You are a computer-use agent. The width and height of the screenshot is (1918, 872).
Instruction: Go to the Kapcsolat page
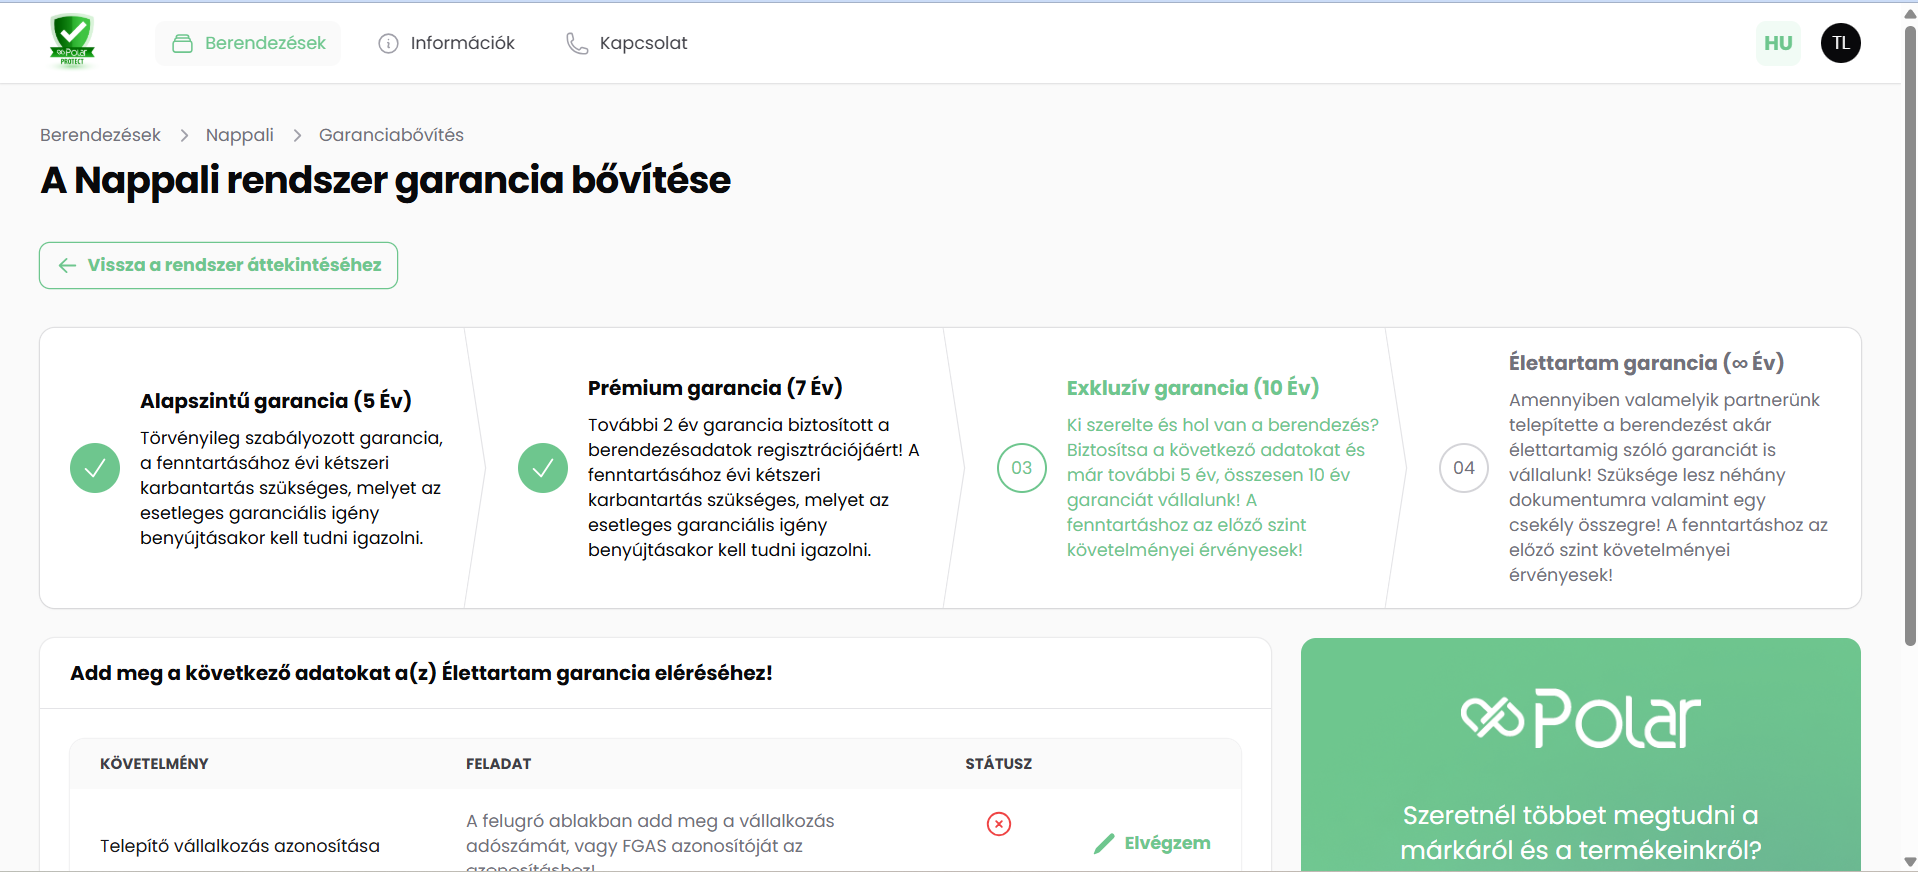[x=627, y=43]
